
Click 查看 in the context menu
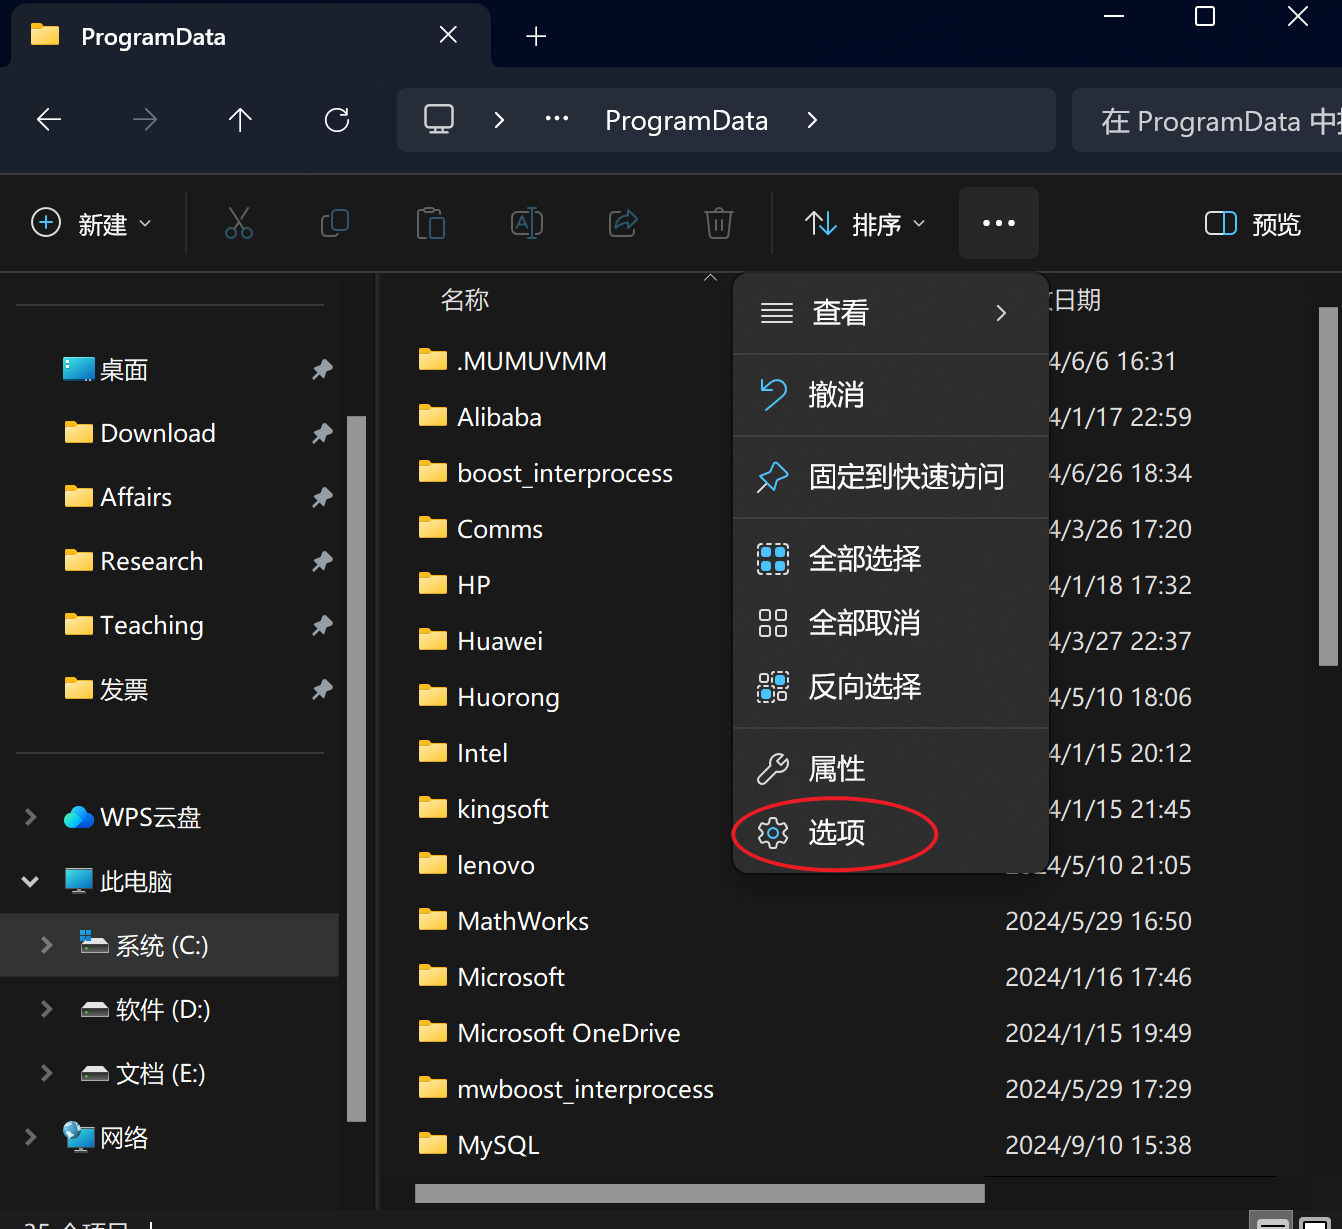[839, 312]
